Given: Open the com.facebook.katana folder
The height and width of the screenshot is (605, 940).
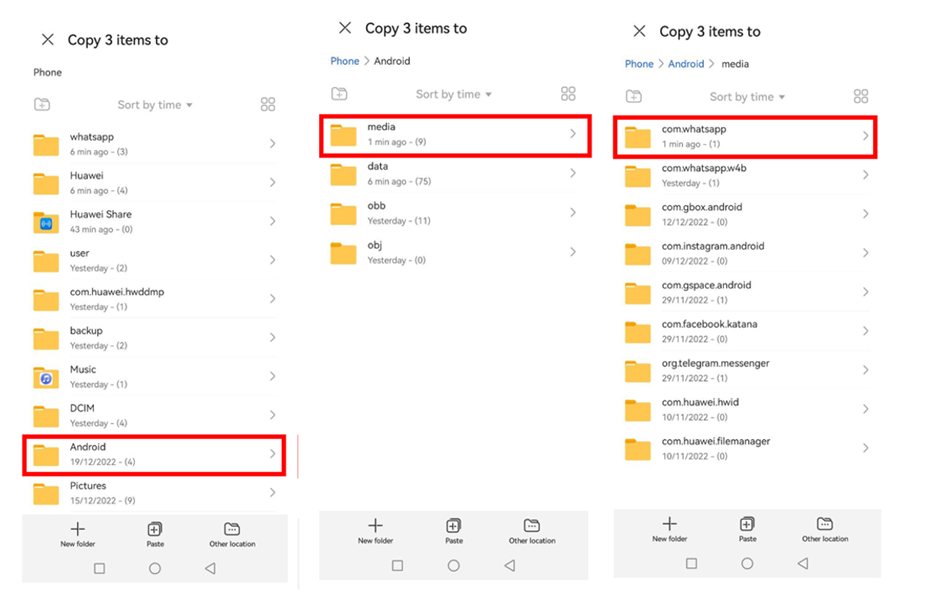Looking at the screenshot, I should pyautogui.click(x=748, y=331).
